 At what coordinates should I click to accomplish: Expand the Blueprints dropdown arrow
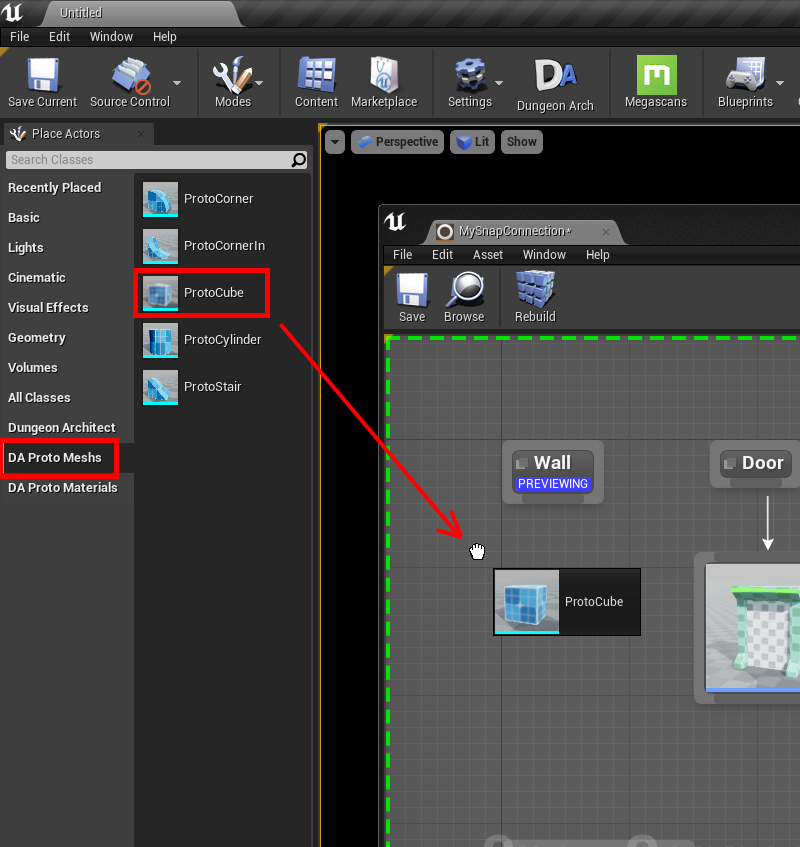point(779,83)
